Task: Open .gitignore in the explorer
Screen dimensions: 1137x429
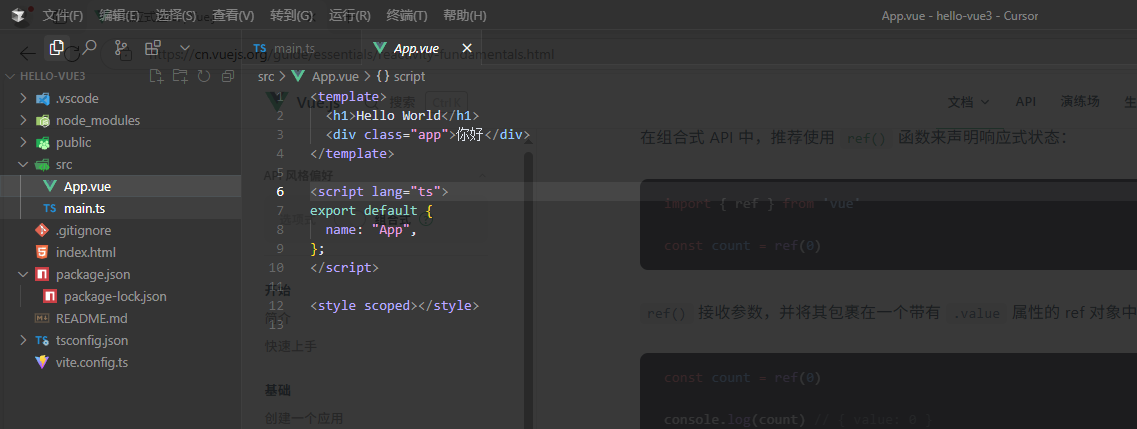Action: point(120,230)
